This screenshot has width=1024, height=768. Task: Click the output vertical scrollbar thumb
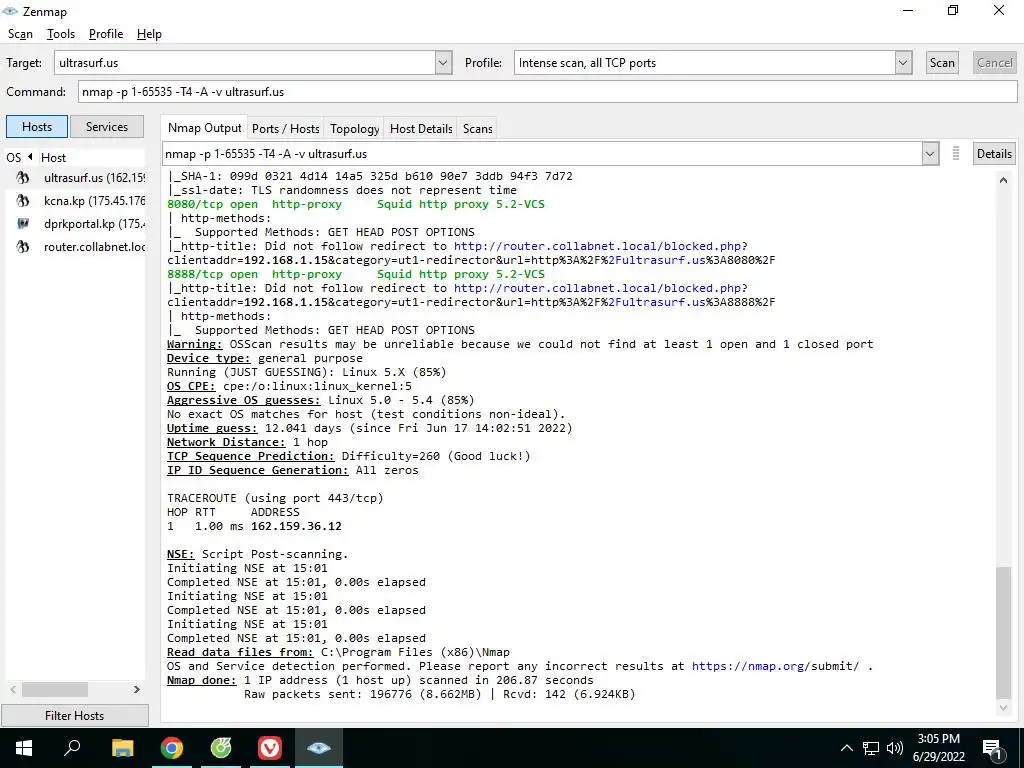coord(1003,633)
